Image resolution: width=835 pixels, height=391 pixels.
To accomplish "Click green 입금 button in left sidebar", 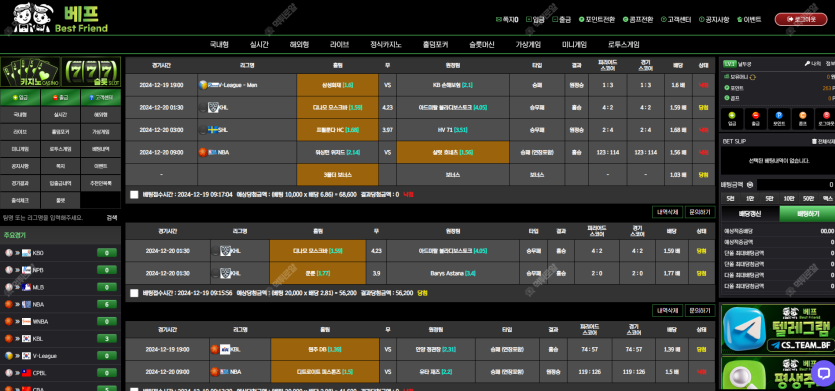I will click(x=20, y=97).
